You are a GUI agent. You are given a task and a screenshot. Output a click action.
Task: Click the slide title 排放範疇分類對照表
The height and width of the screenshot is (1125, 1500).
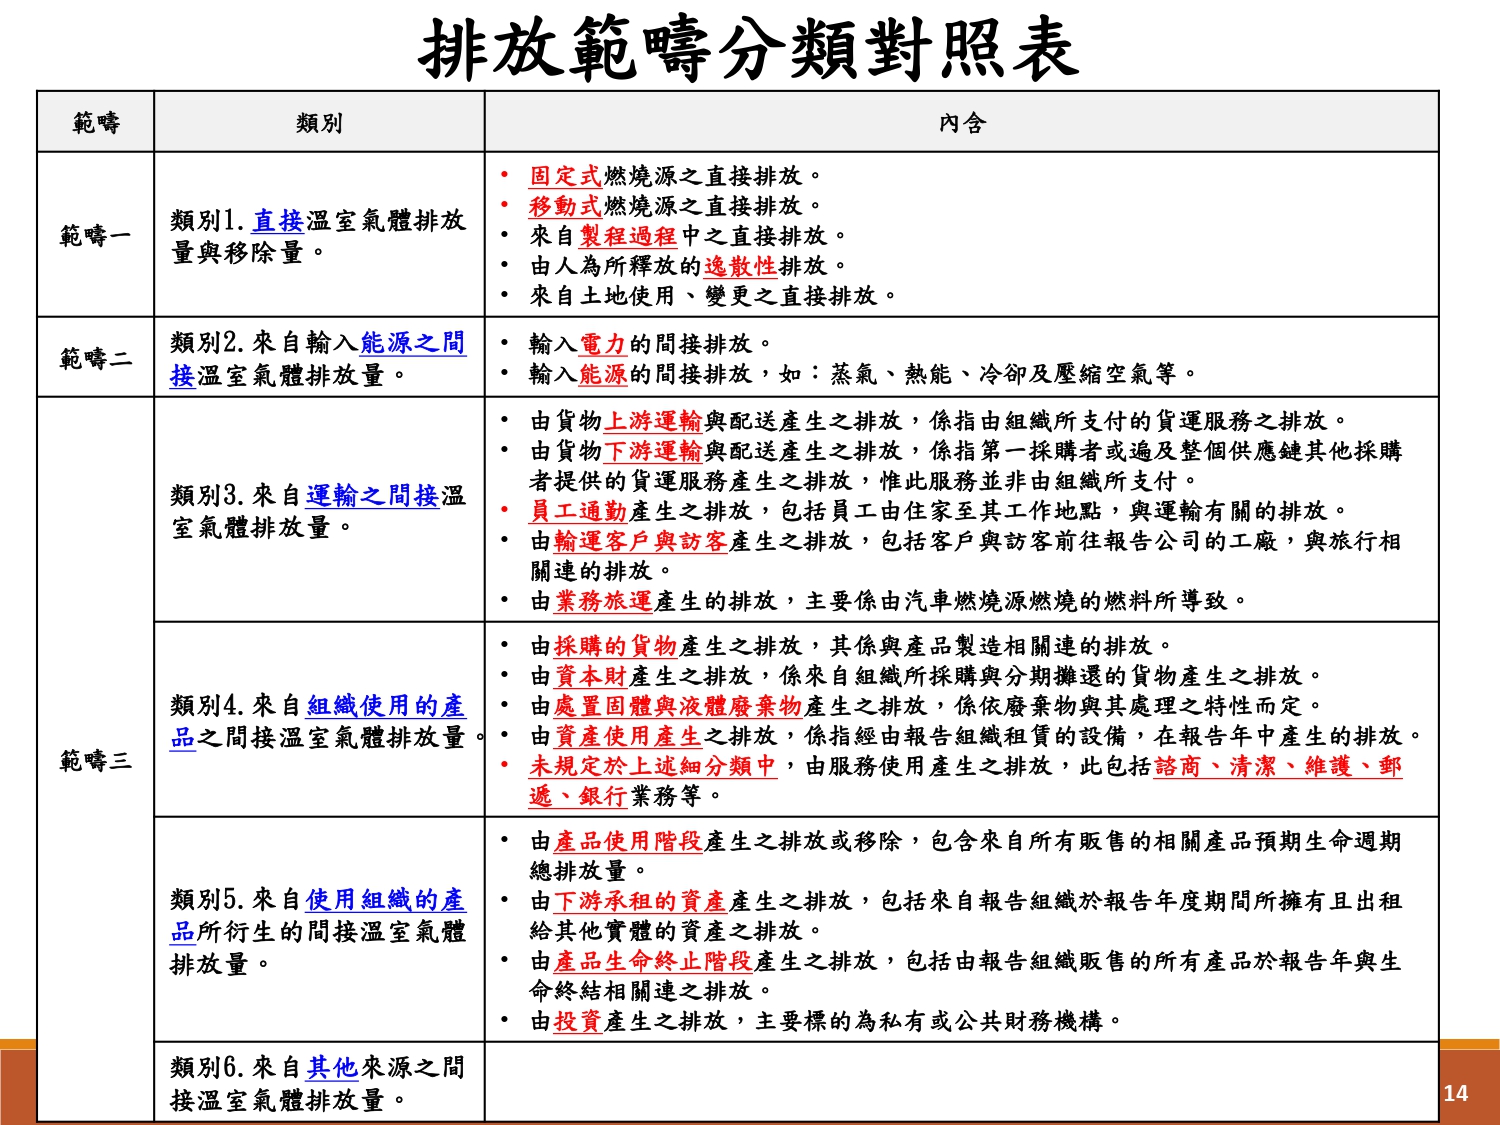[748, 48]
